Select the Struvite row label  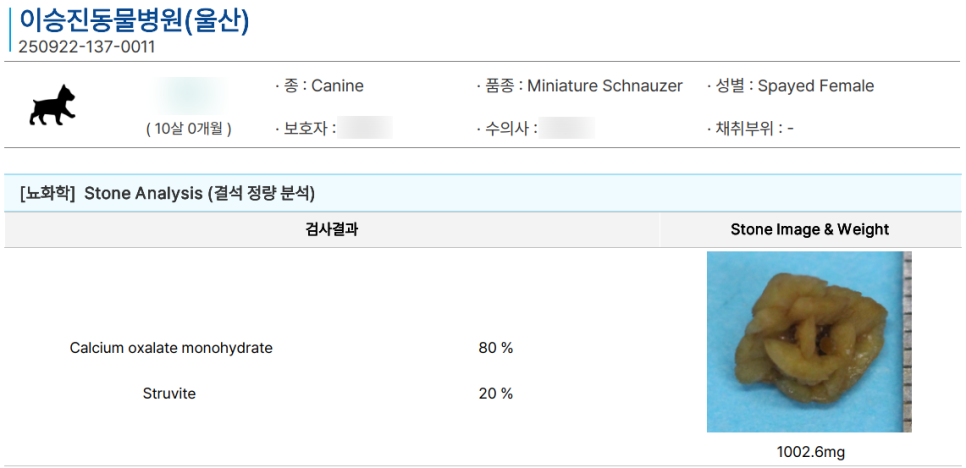[x=169, y=394]
